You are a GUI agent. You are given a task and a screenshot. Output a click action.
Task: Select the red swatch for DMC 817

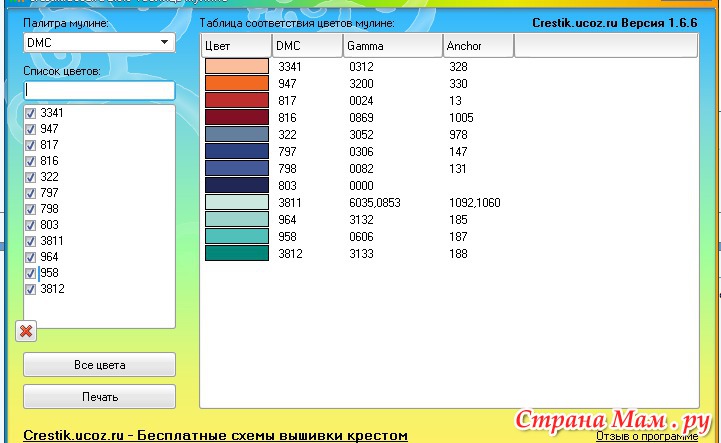click(x=237, y=100)
